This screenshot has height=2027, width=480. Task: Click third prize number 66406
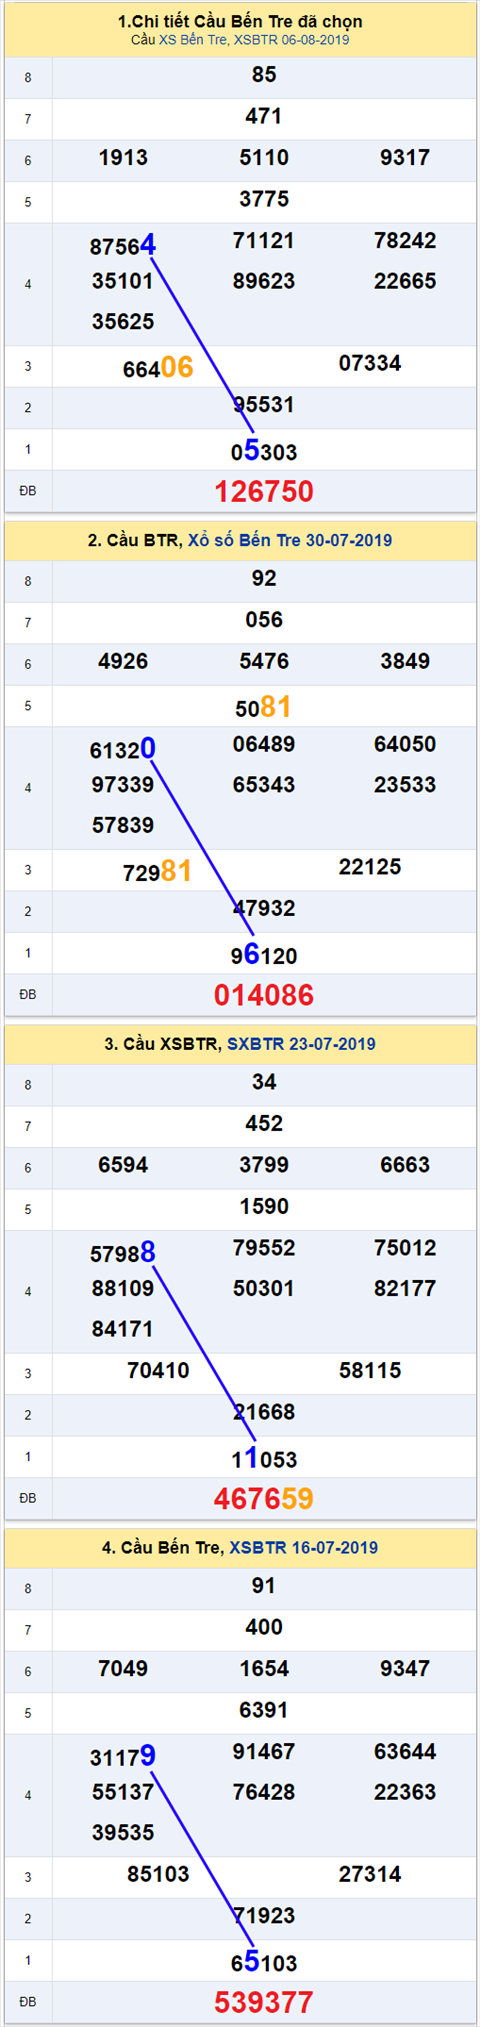pos(158,368)
